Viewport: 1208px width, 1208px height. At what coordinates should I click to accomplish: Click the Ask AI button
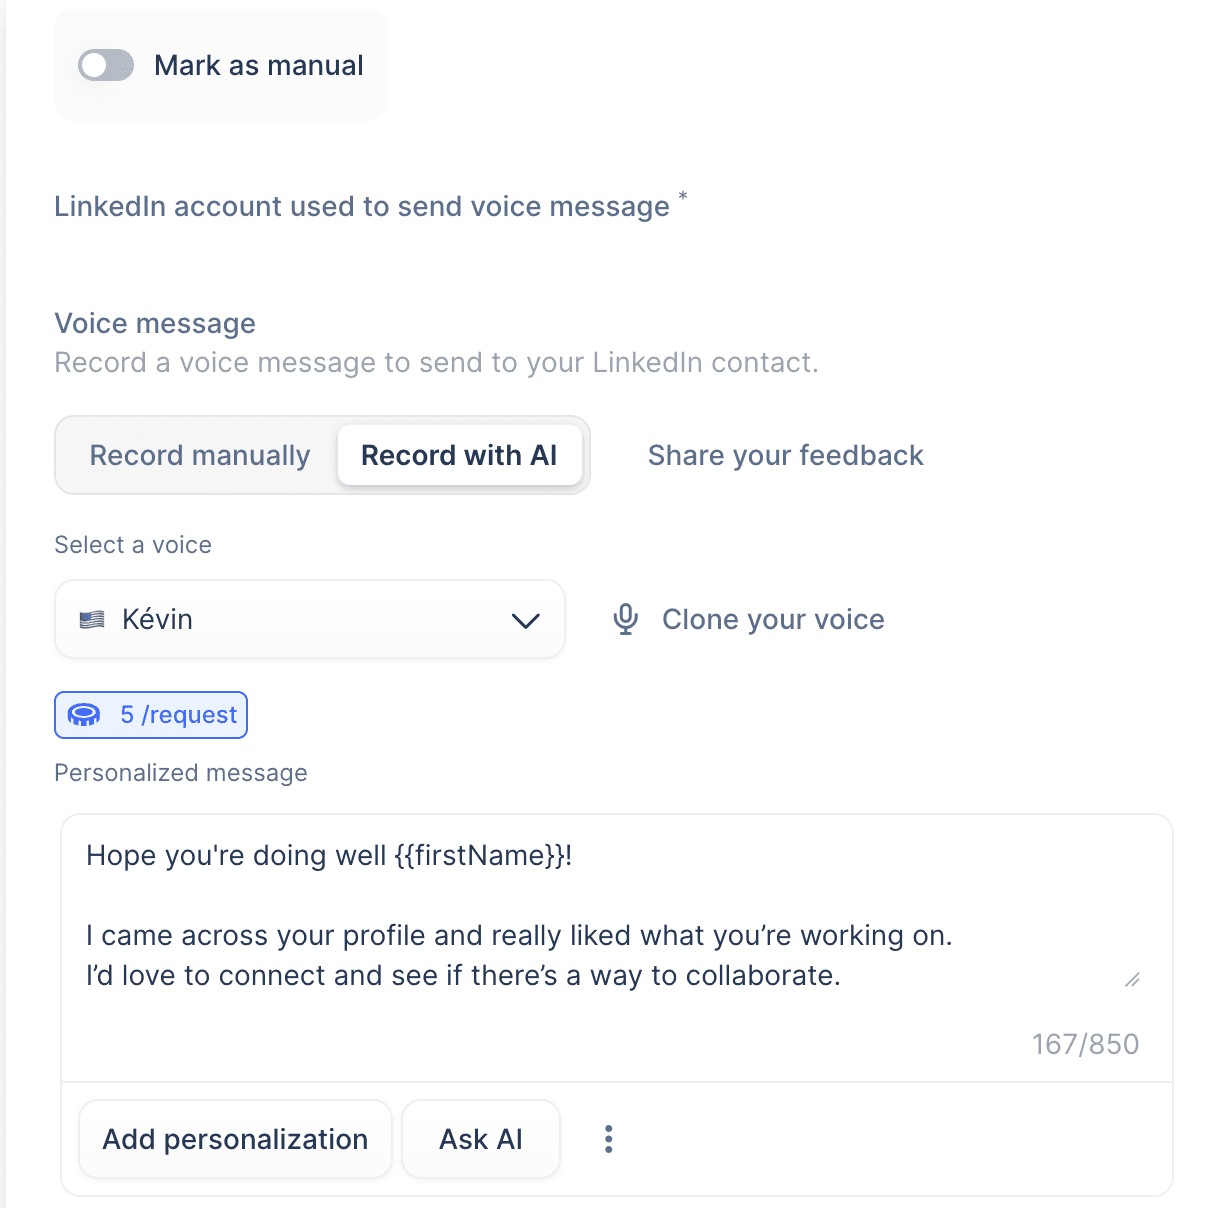click(x=481, y=1139)
